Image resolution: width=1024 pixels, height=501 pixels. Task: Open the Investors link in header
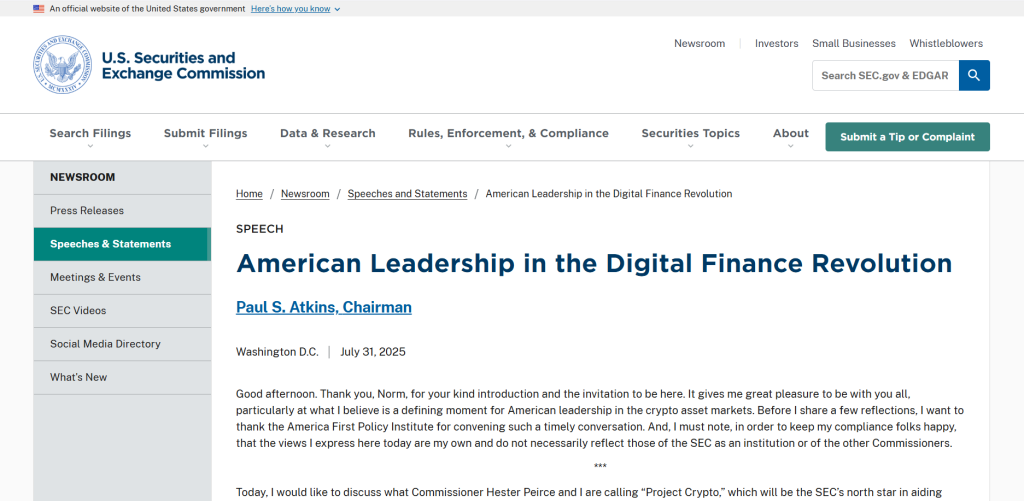[x=776, y=43]
